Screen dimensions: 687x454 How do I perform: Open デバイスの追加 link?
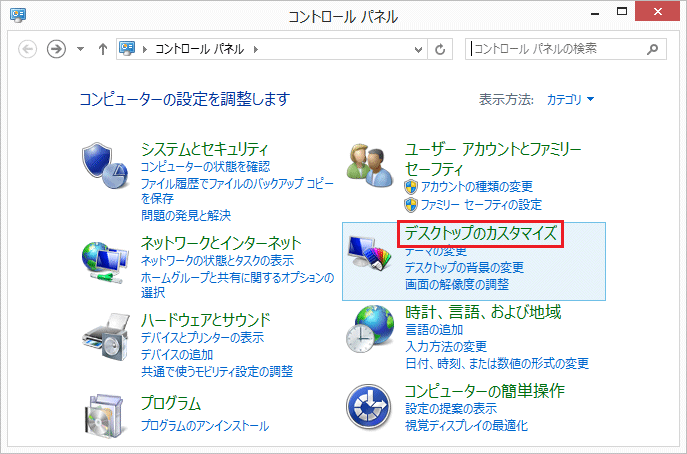[x=177, y=355]
